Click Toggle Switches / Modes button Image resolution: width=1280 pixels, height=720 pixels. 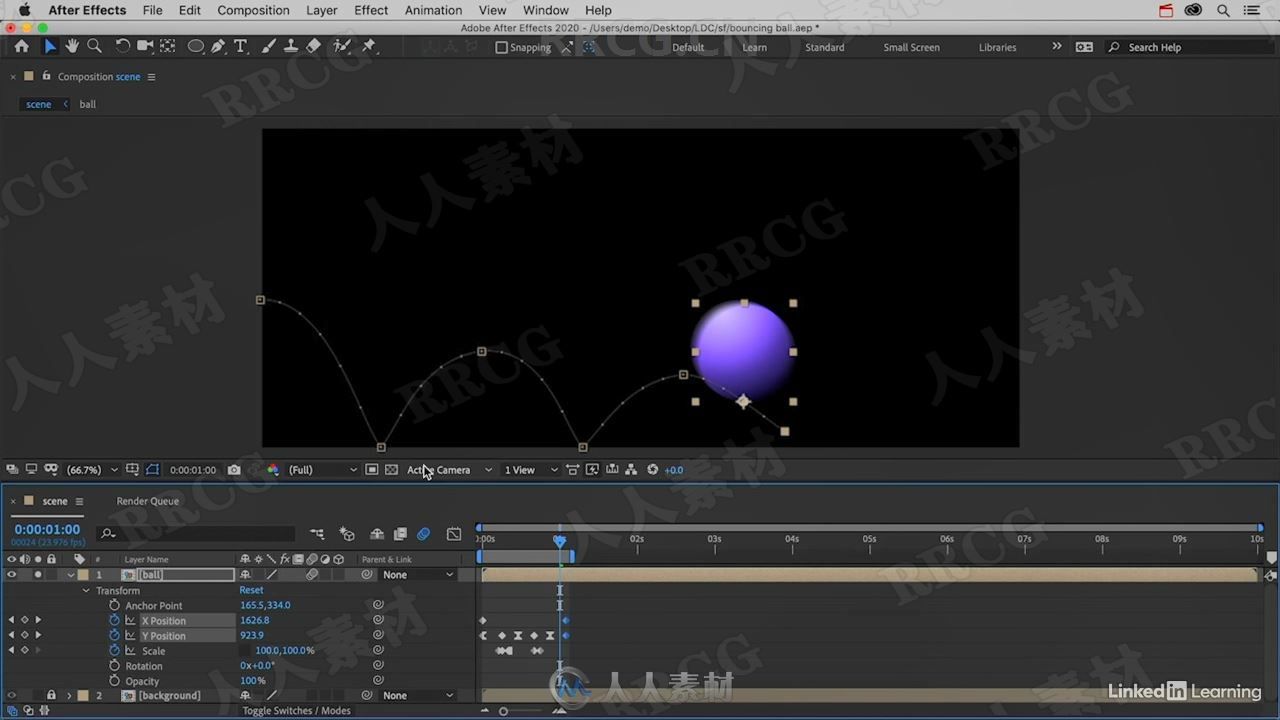296,710
